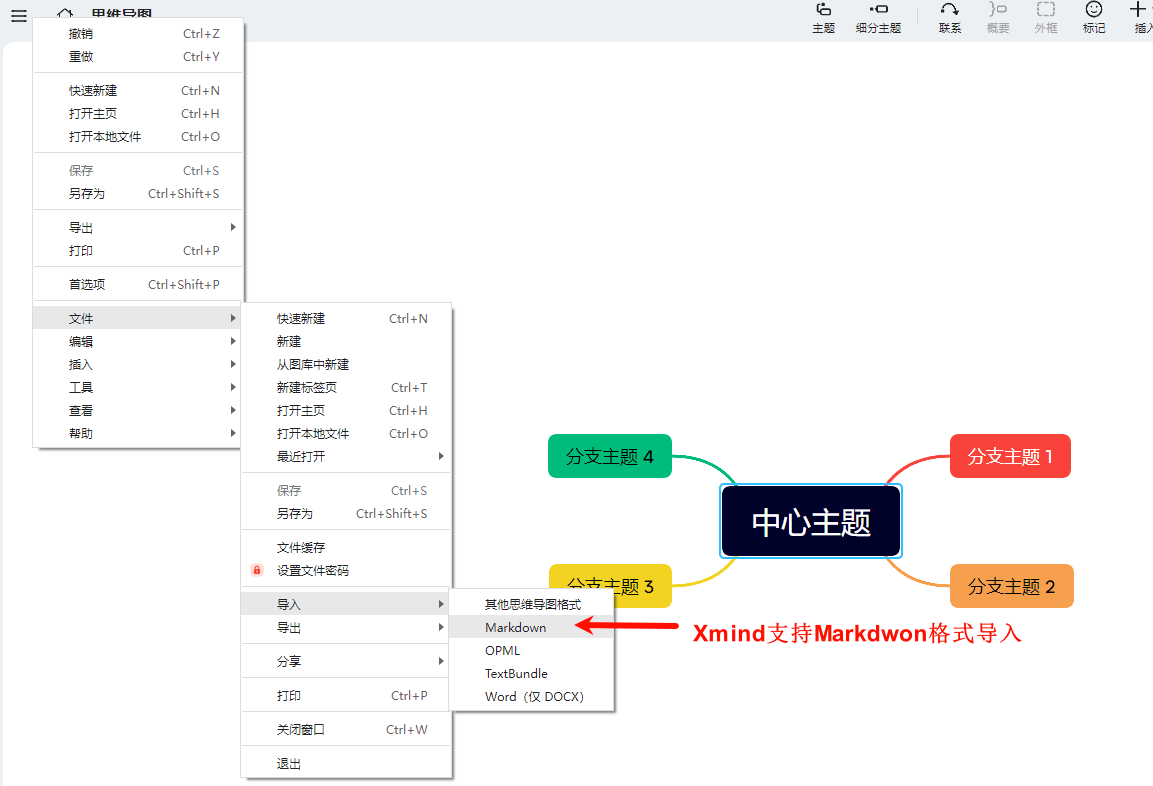Click the lock icon beside 设置文件密码
This screenshot has width=1153, height=786.
tap(257, 570)
